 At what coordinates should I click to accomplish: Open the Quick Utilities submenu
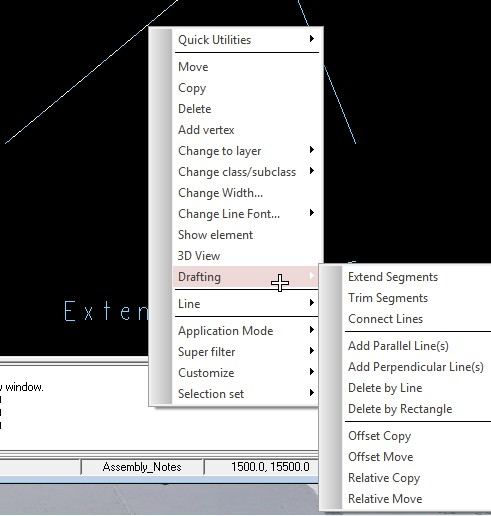click(246, 40)
